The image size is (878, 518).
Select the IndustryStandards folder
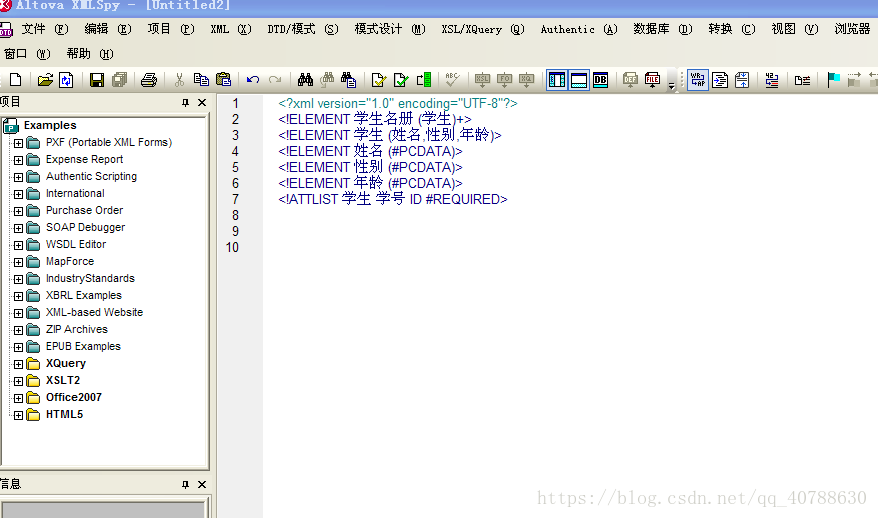[x=90, y=278]
